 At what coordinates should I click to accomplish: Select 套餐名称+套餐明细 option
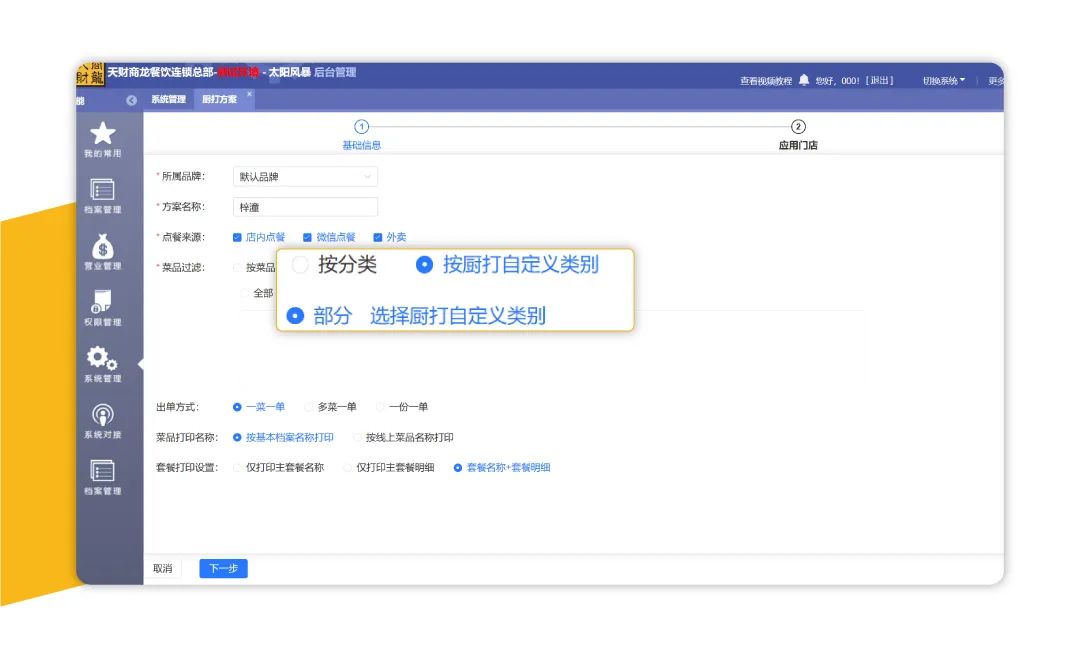click(x=457, y=468)
